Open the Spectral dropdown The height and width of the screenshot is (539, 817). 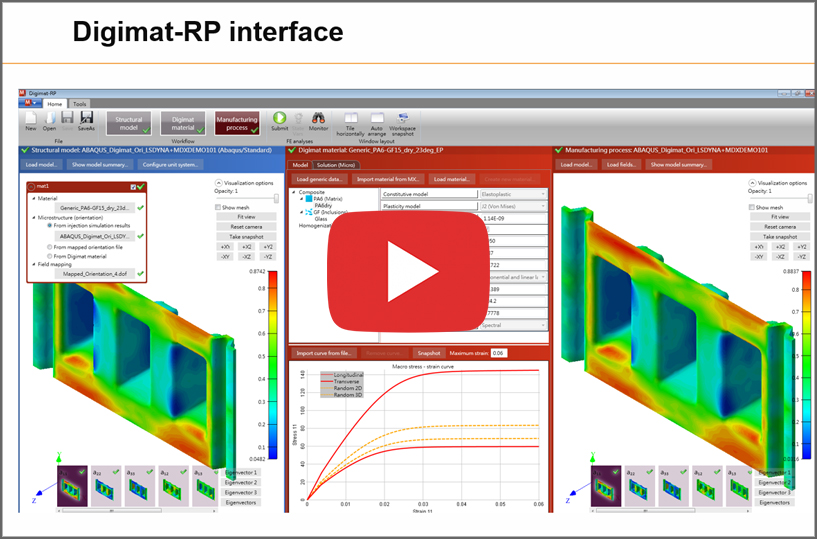click(x=513, y=325)
